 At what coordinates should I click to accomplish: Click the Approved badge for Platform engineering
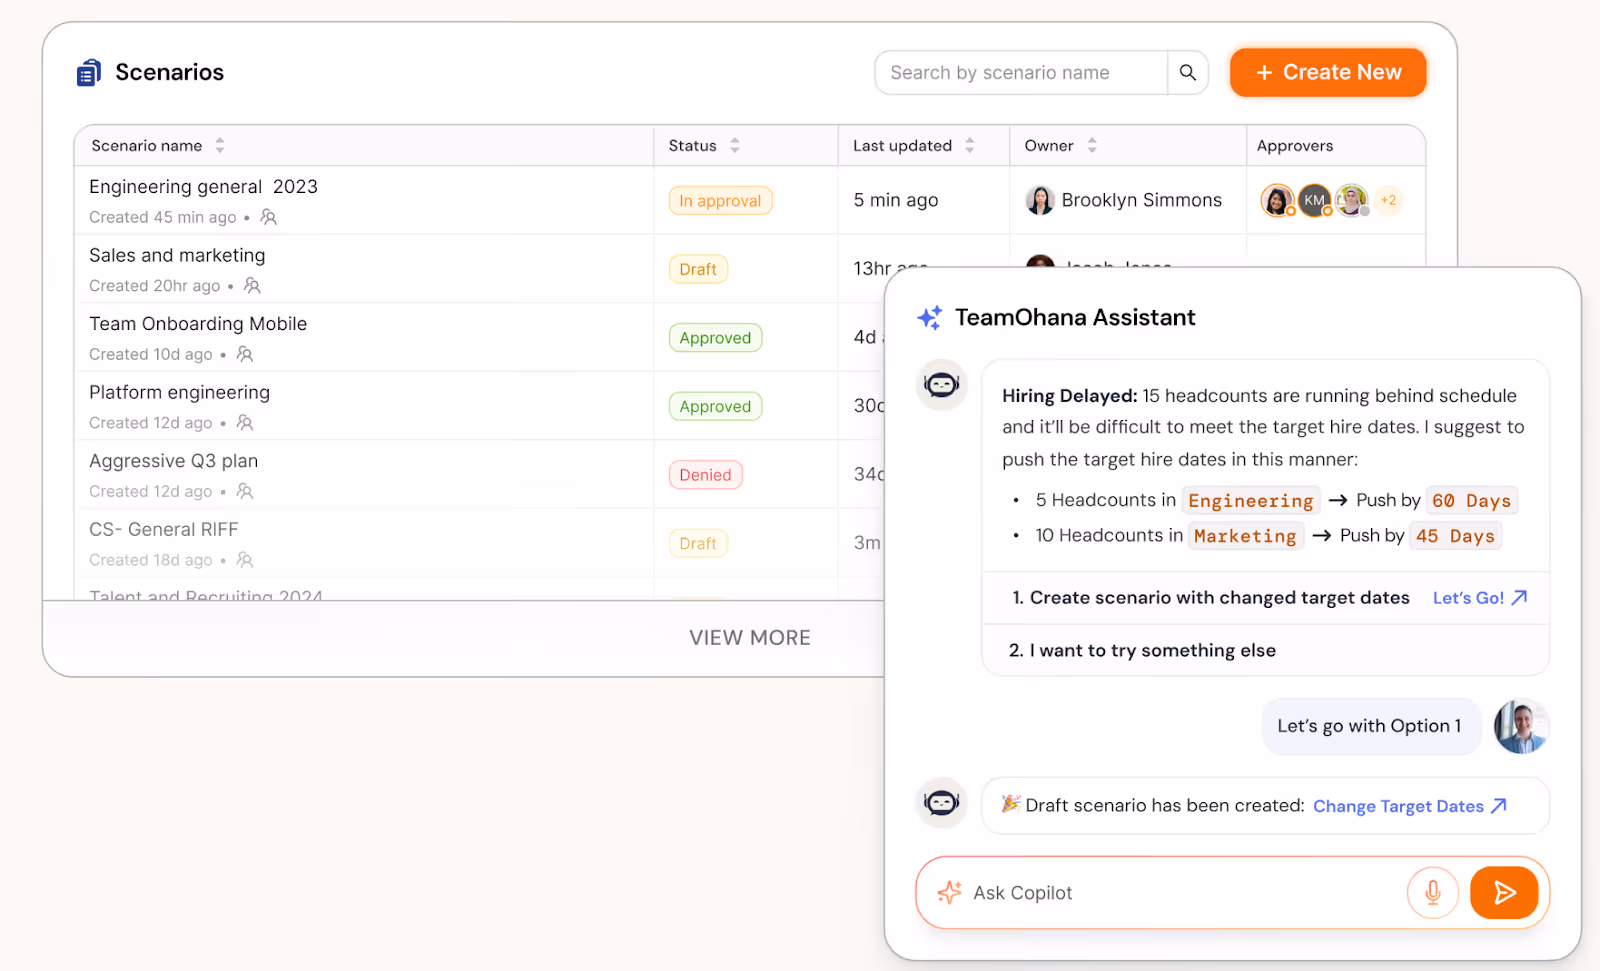pos(715,406)
